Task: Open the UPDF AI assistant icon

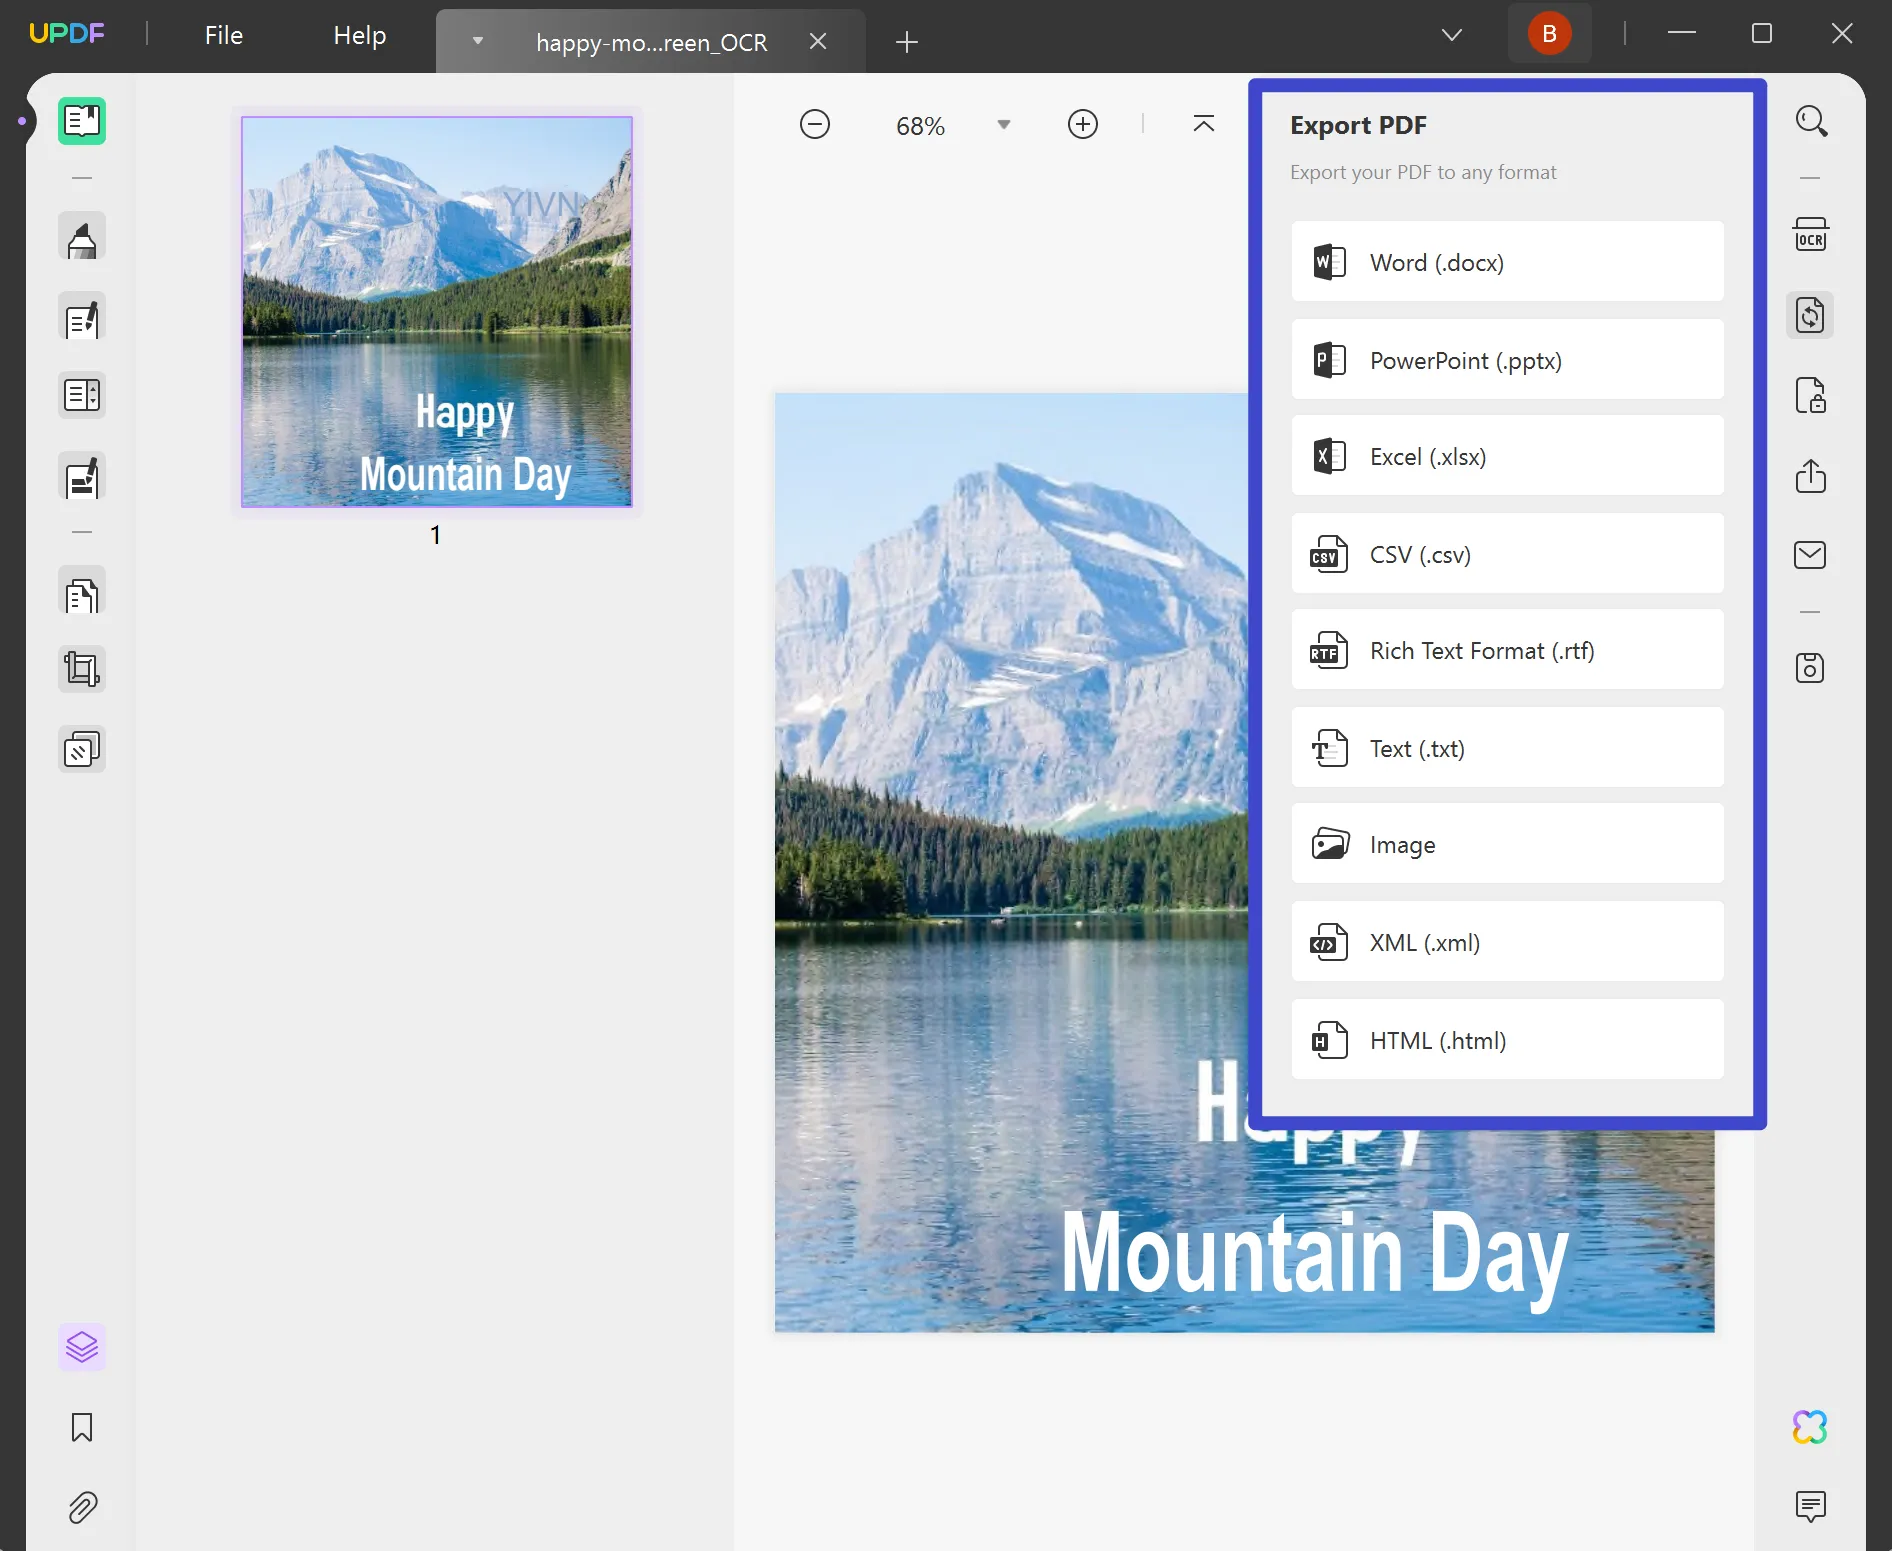Action: click(x=1810, y=1427)
